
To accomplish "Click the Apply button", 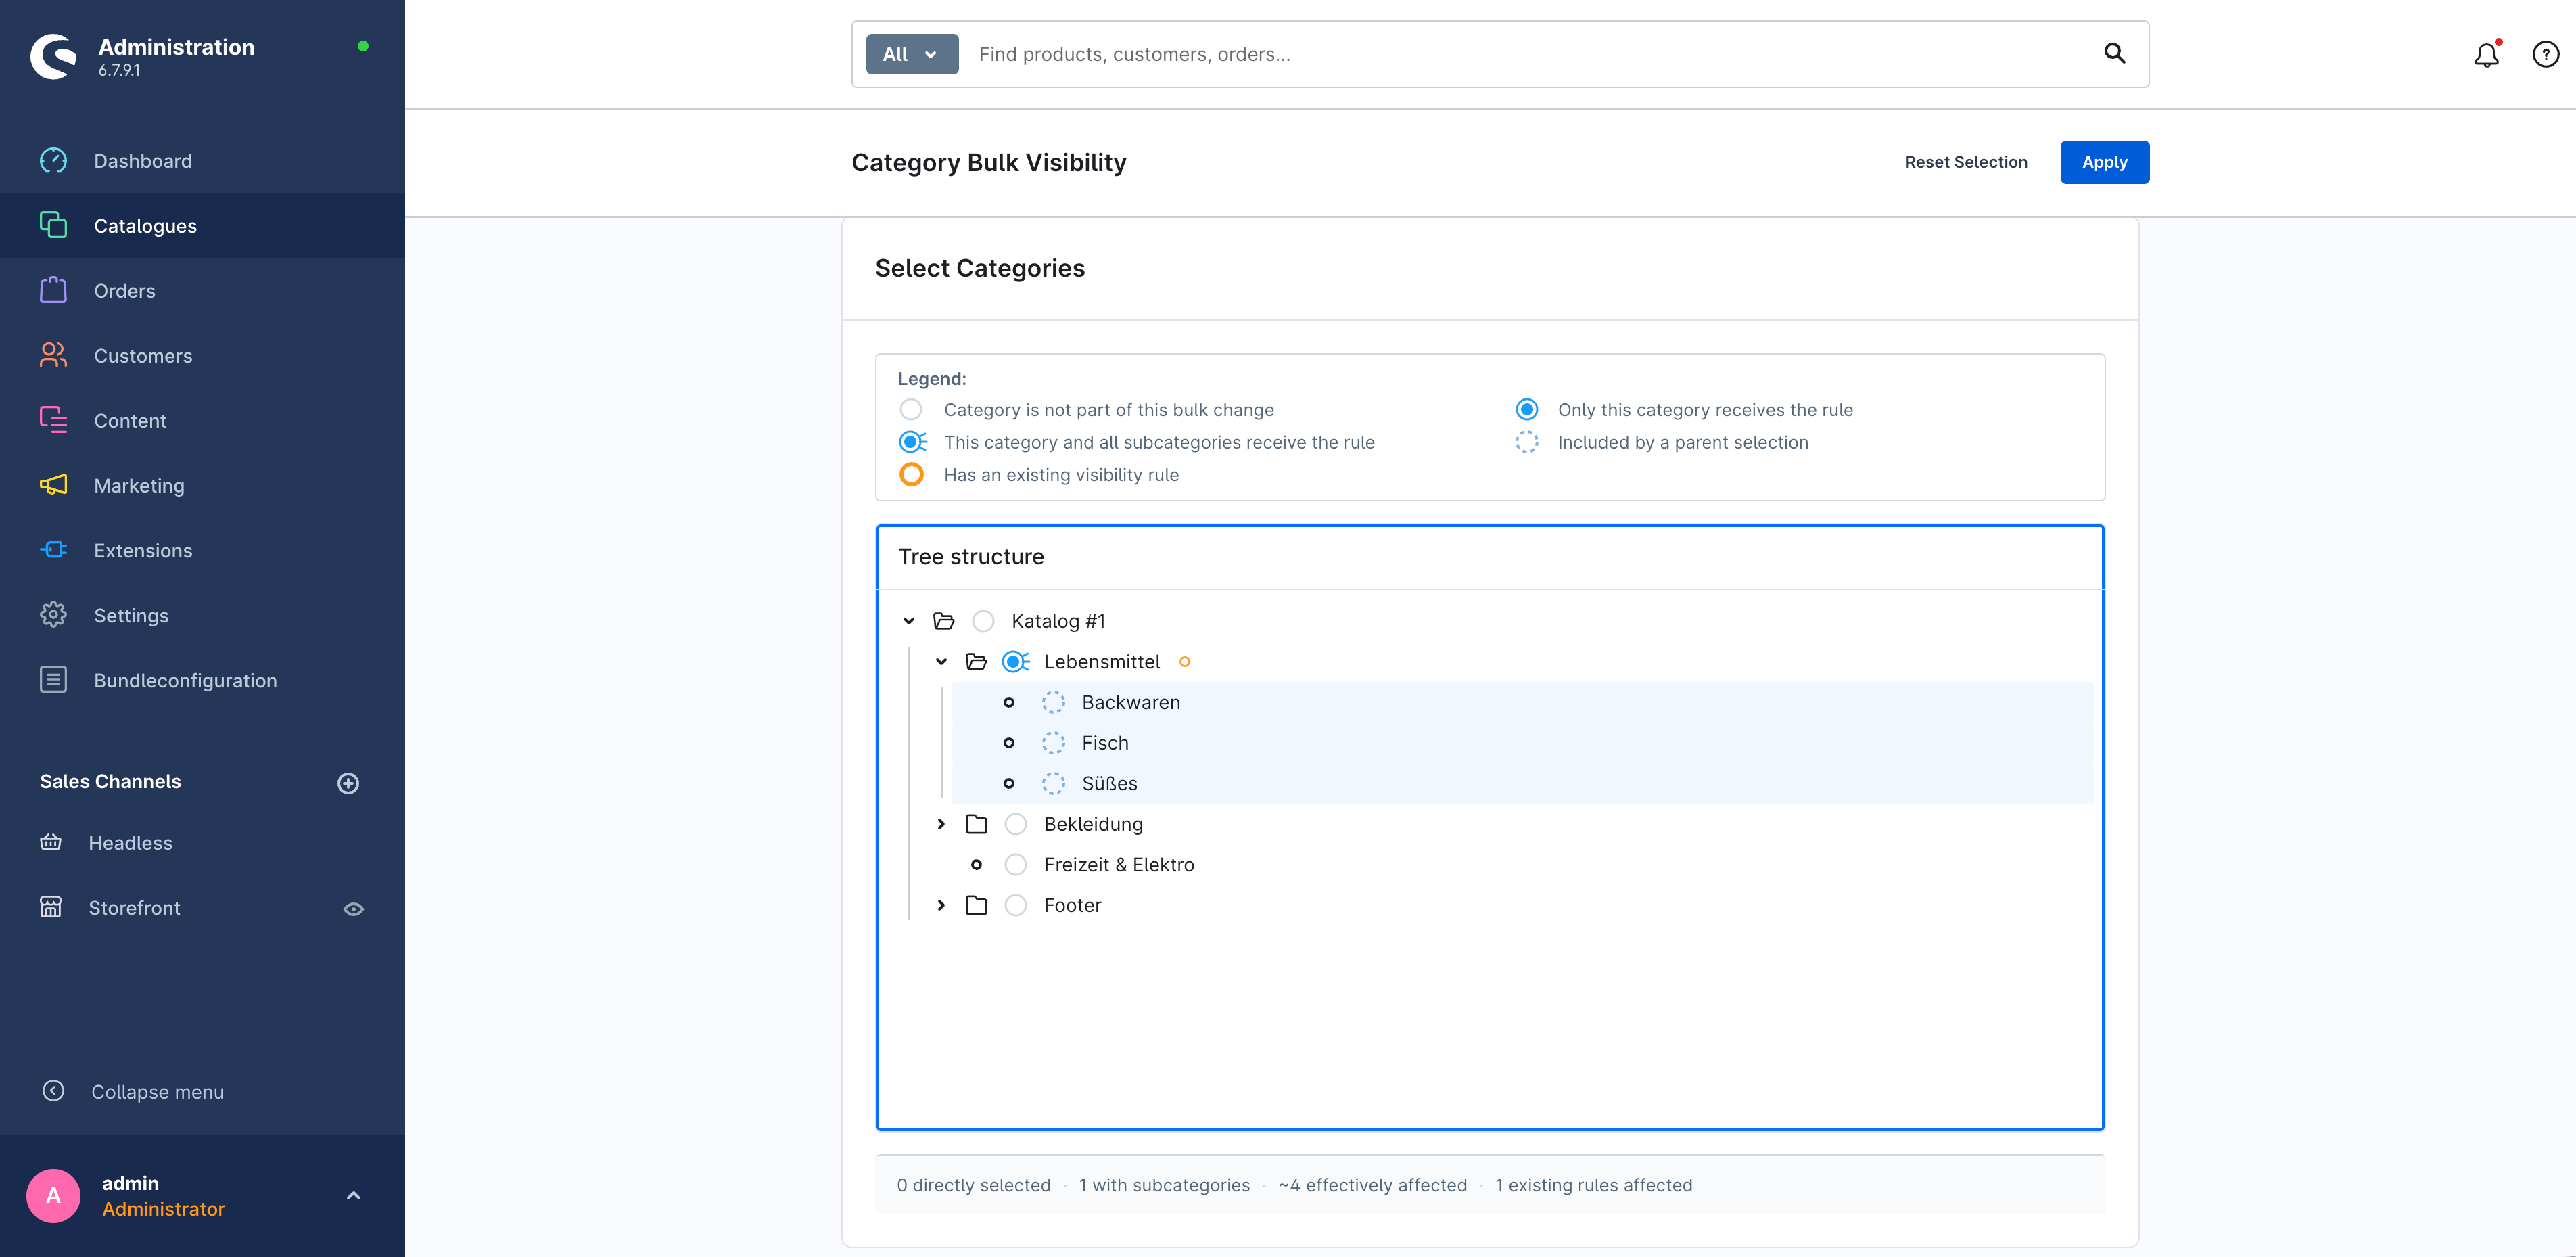I will pyautogui.click(x=2104, y=162).
